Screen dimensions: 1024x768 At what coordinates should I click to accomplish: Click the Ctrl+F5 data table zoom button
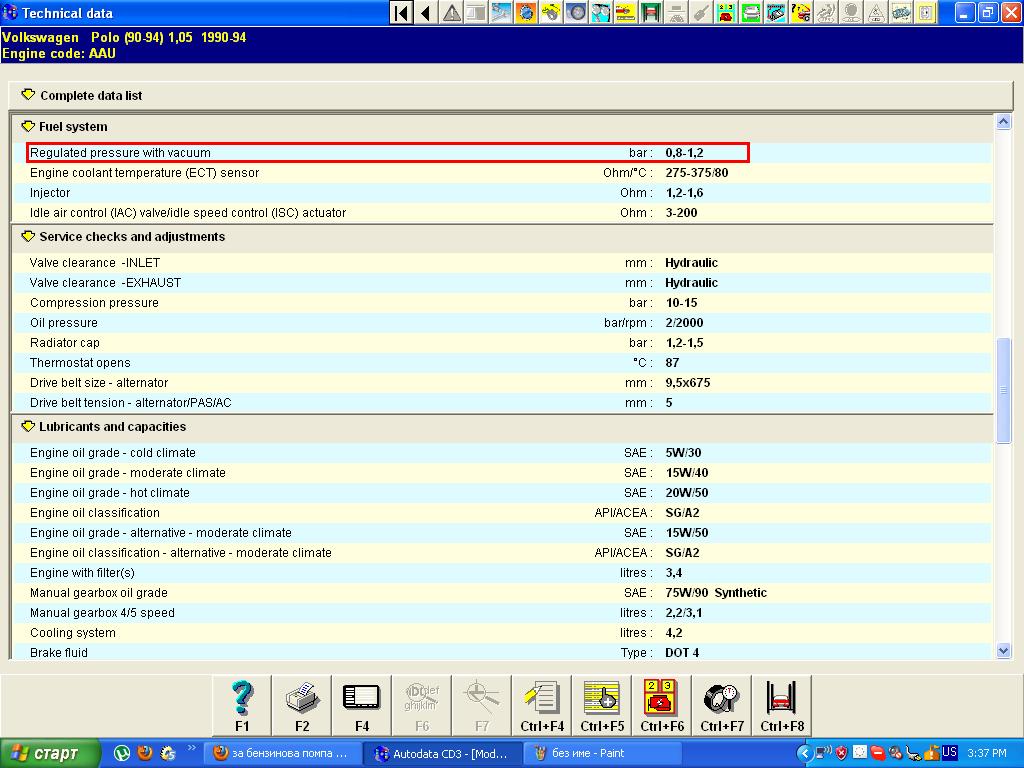(602, 705)
